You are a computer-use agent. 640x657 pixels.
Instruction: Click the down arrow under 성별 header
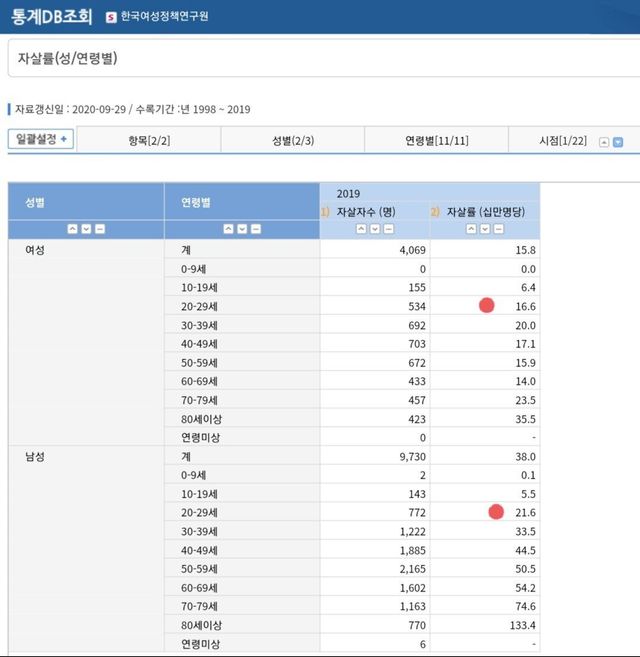pyautogui.click(x=86, y=229)
